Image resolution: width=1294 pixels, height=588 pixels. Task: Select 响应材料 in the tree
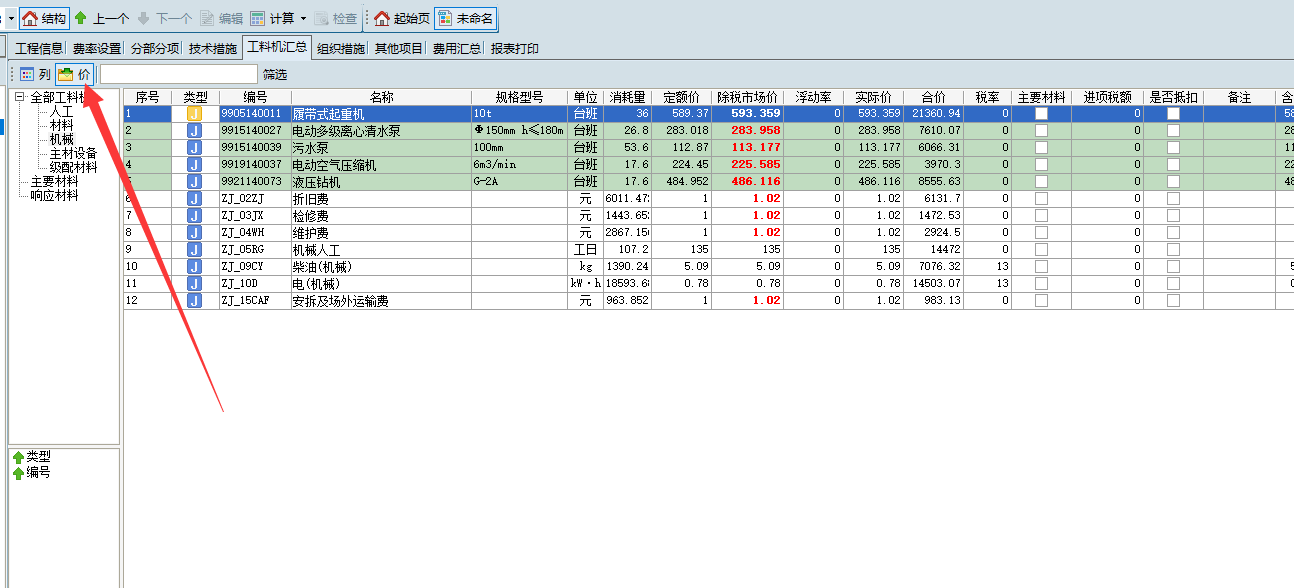tap(54, 195)
